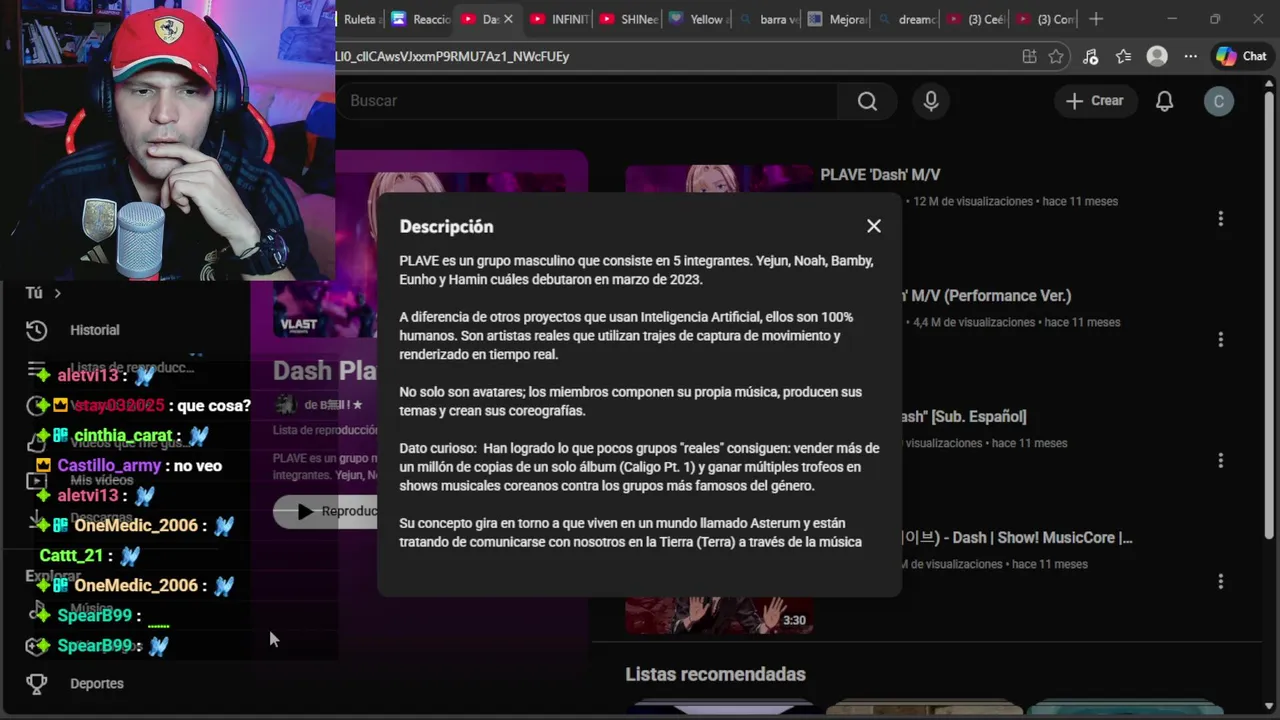The height and width of the screenshot is (720, 1280).
Task: Switch to the Ruleta browser tab
Action: pos(361,19)
